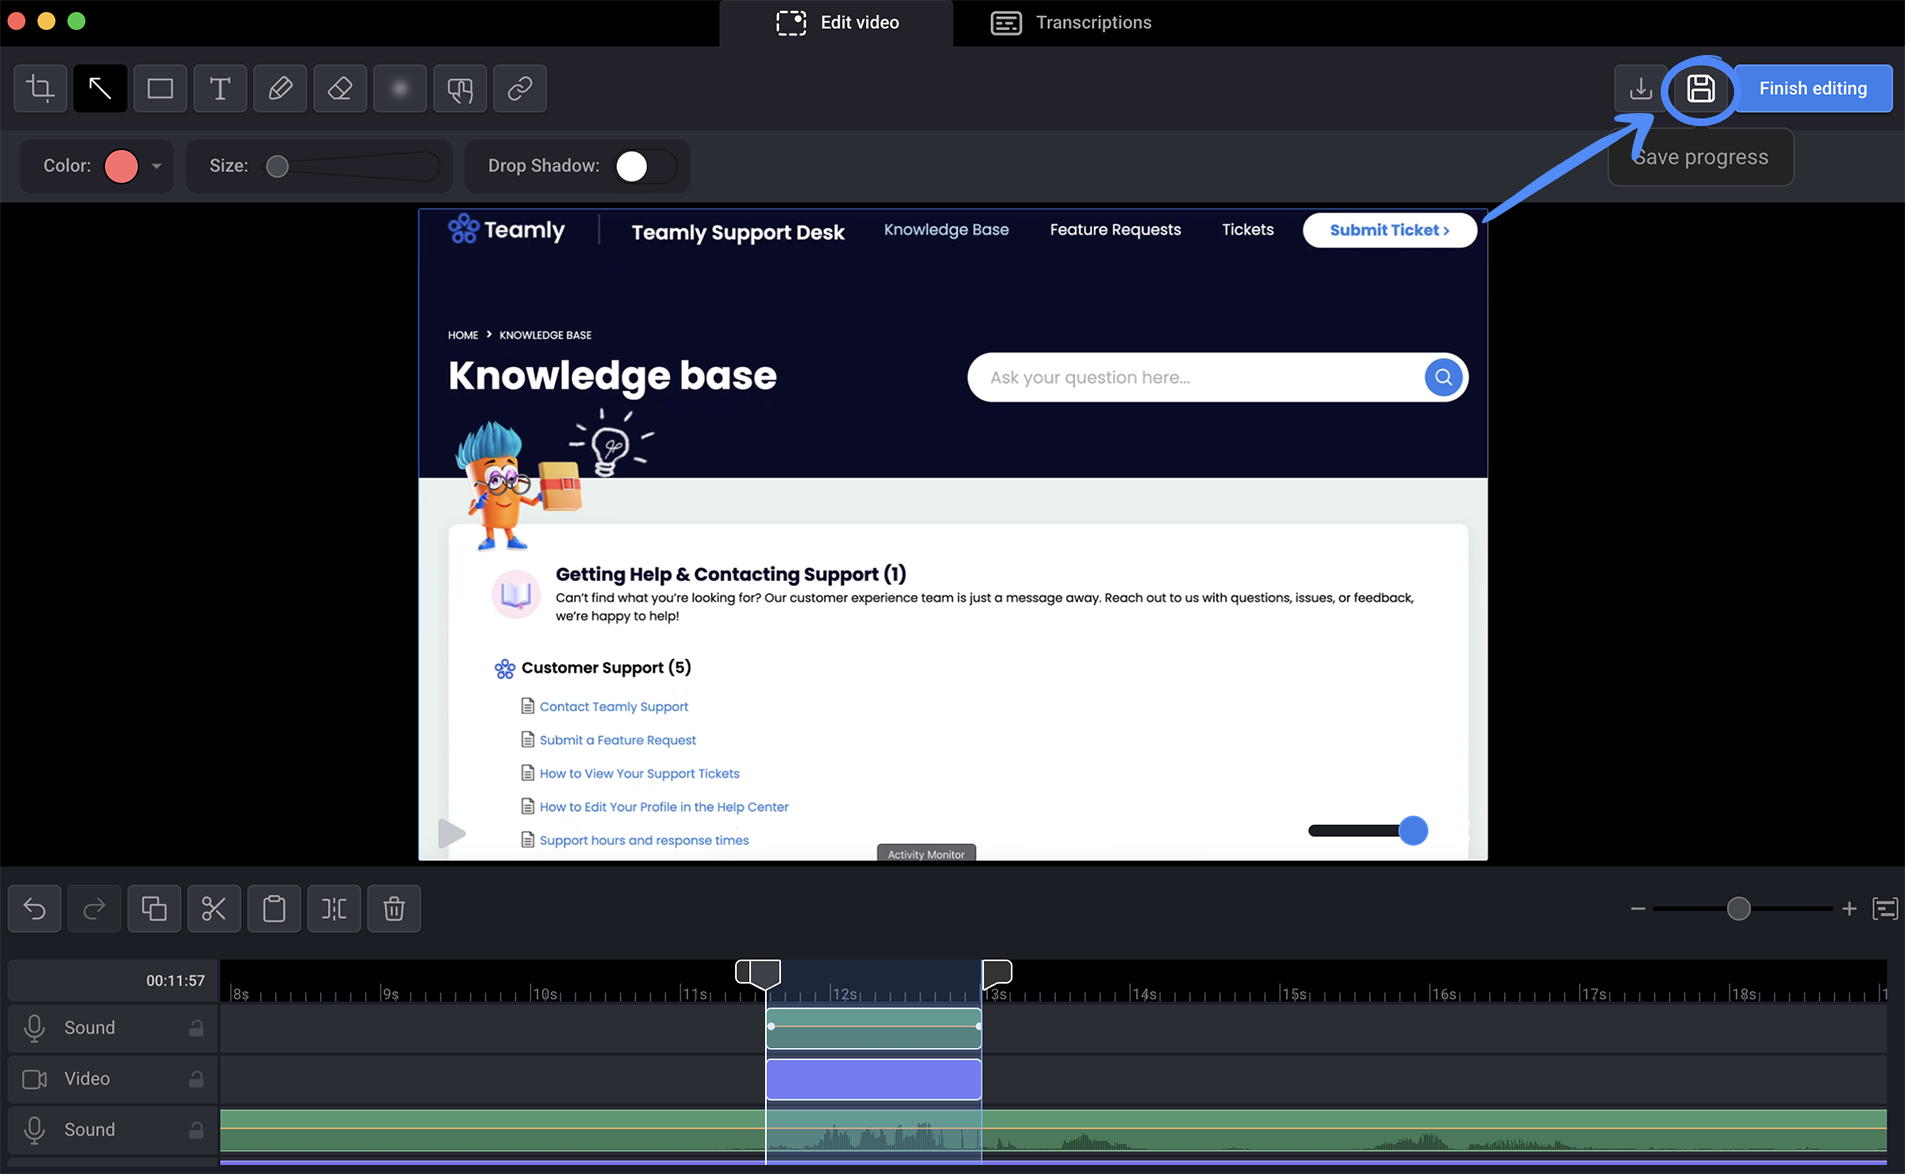Viewport: 1905px width, 1174px height.
Task: Select the Link tool
Action: (x=520, y=89)
